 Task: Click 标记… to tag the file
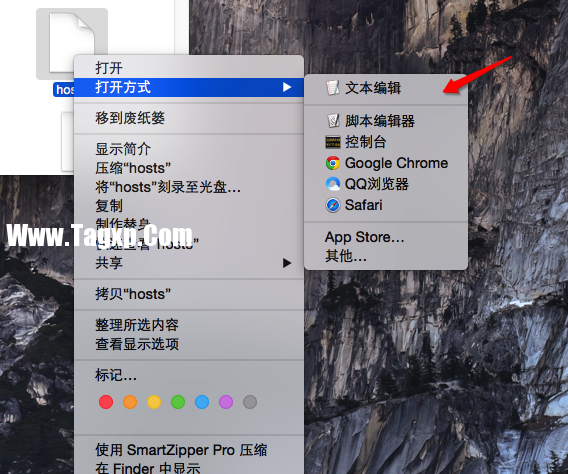click(x=188, y=375)
